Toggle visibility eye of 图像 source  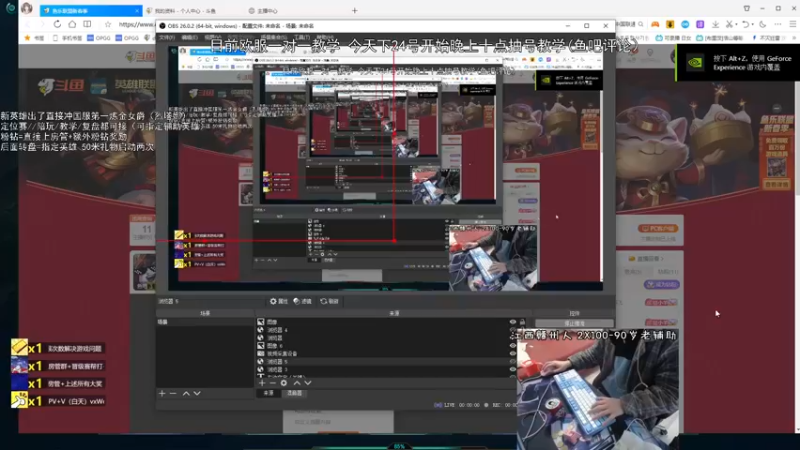[513, 322]
